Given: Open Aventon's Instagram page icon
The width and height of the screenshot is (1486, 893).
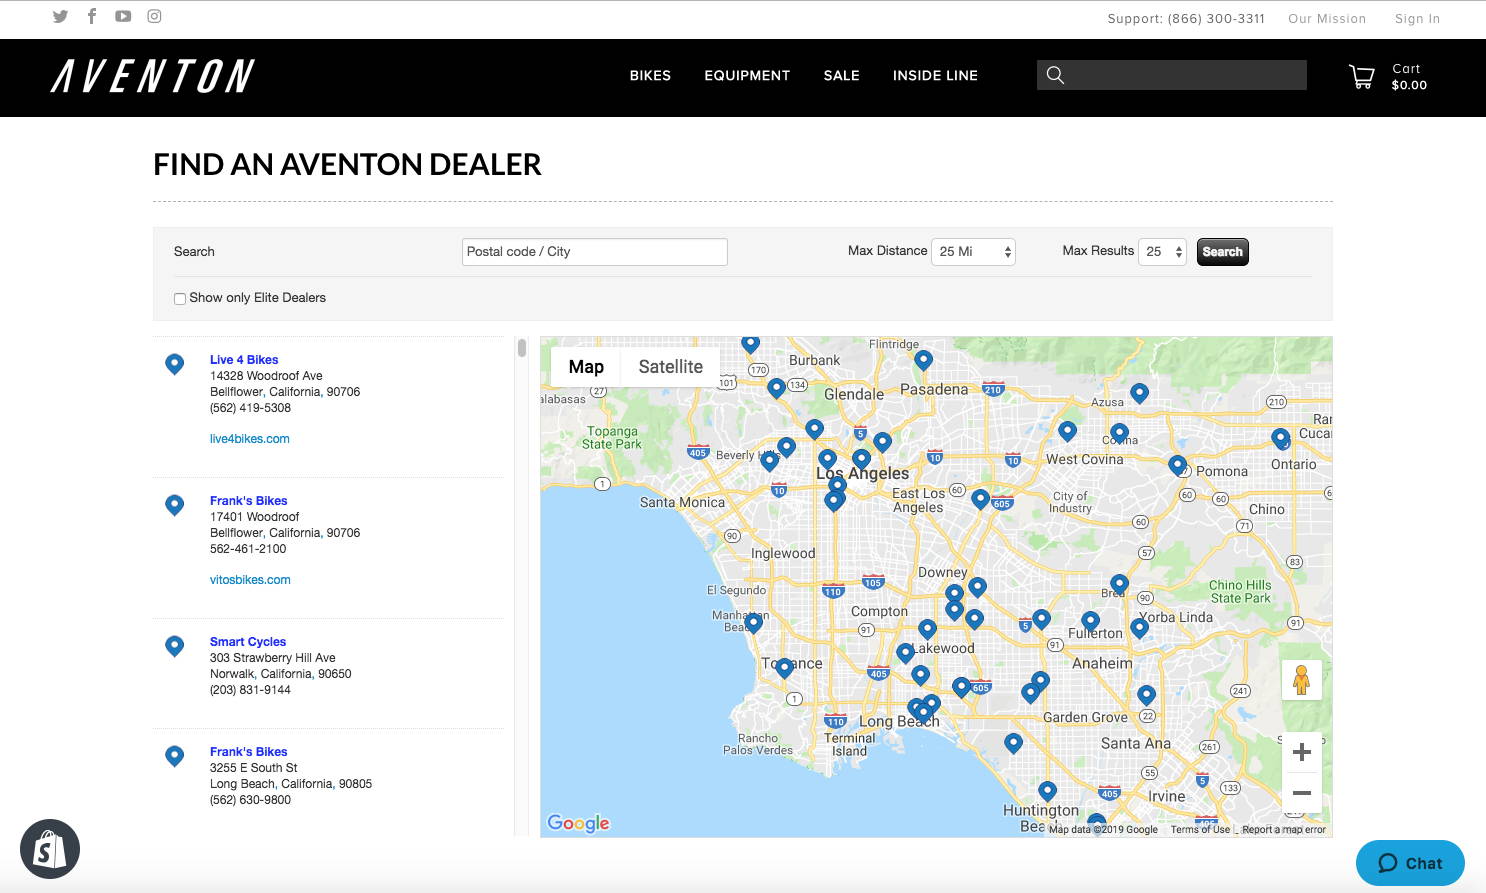Looking at the screenshot, I should click(154, 16).
